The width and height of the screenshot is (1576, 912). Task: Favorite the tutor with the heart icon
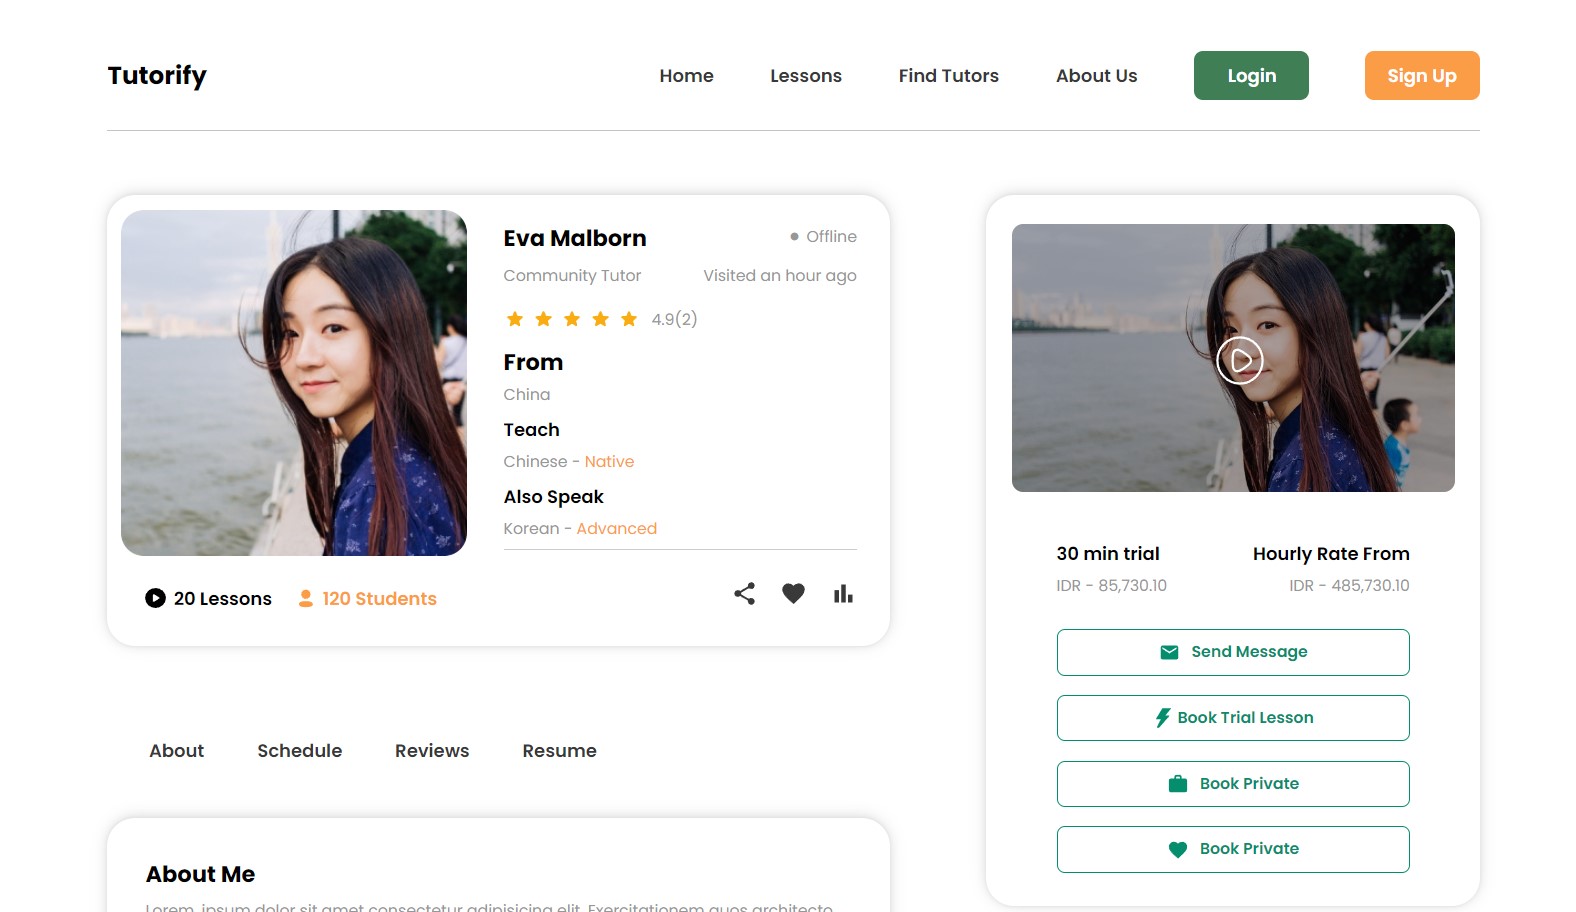[793, 594]
